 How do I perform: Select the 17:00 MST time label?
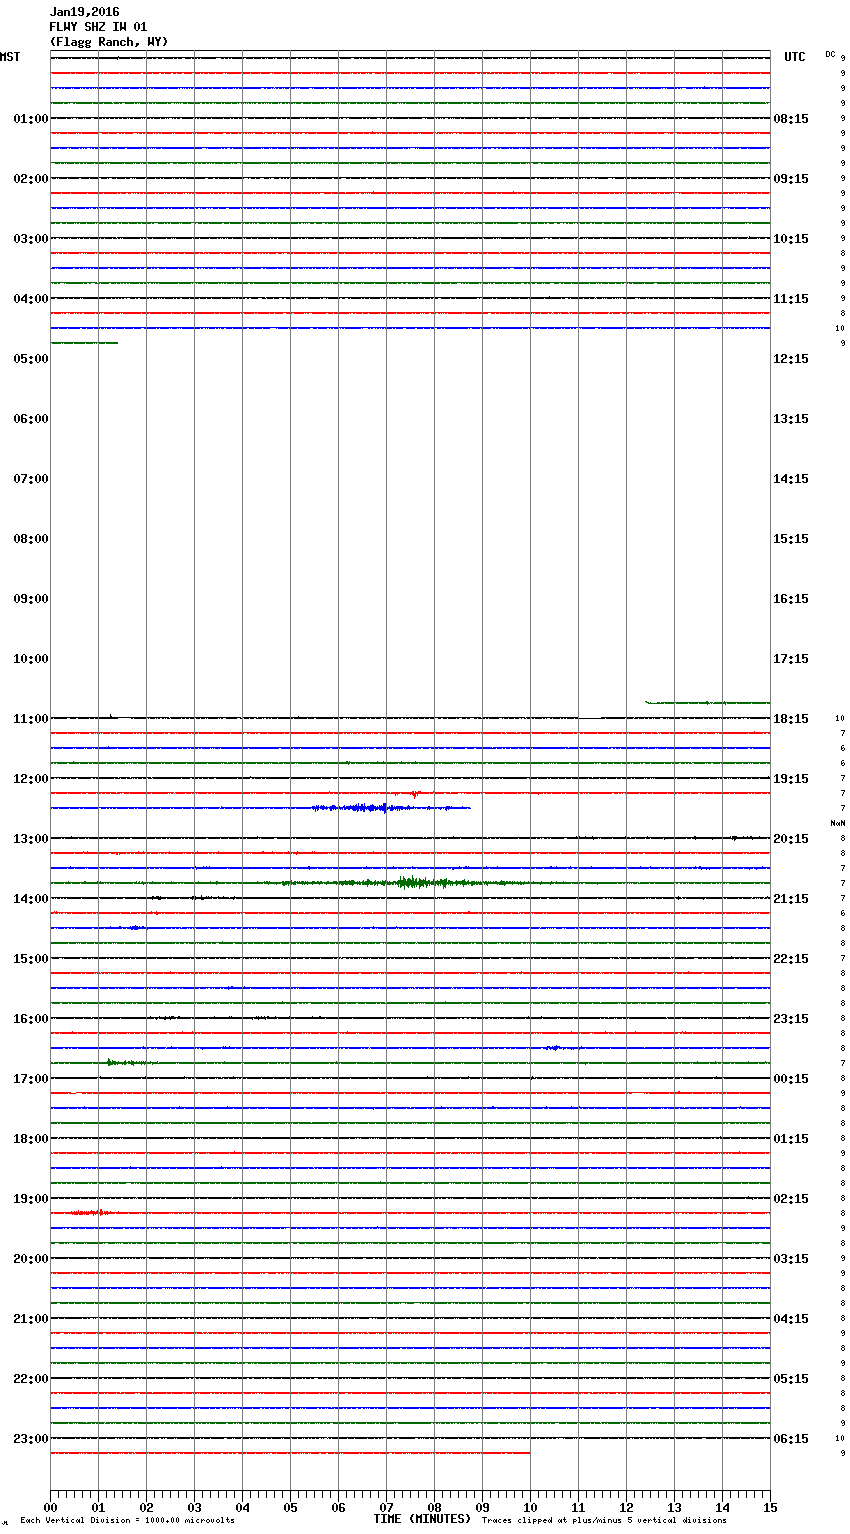[31, 1079]
